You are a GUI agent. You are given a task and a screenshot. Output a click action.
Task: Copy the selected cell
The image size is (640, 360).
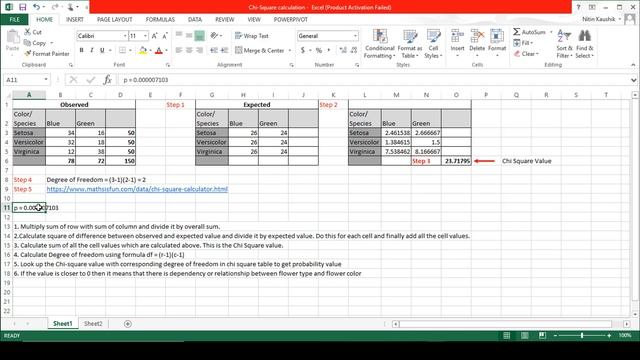36,43
